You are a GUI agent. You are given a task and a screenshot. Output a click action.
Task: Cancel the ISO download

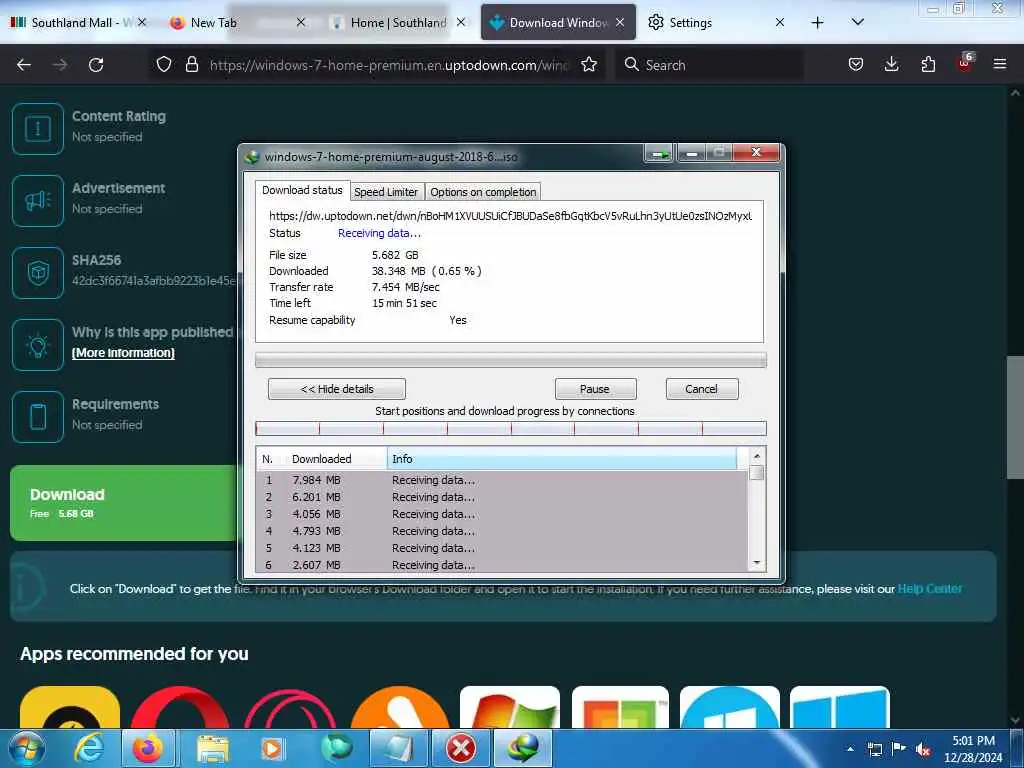coord(701,389)
